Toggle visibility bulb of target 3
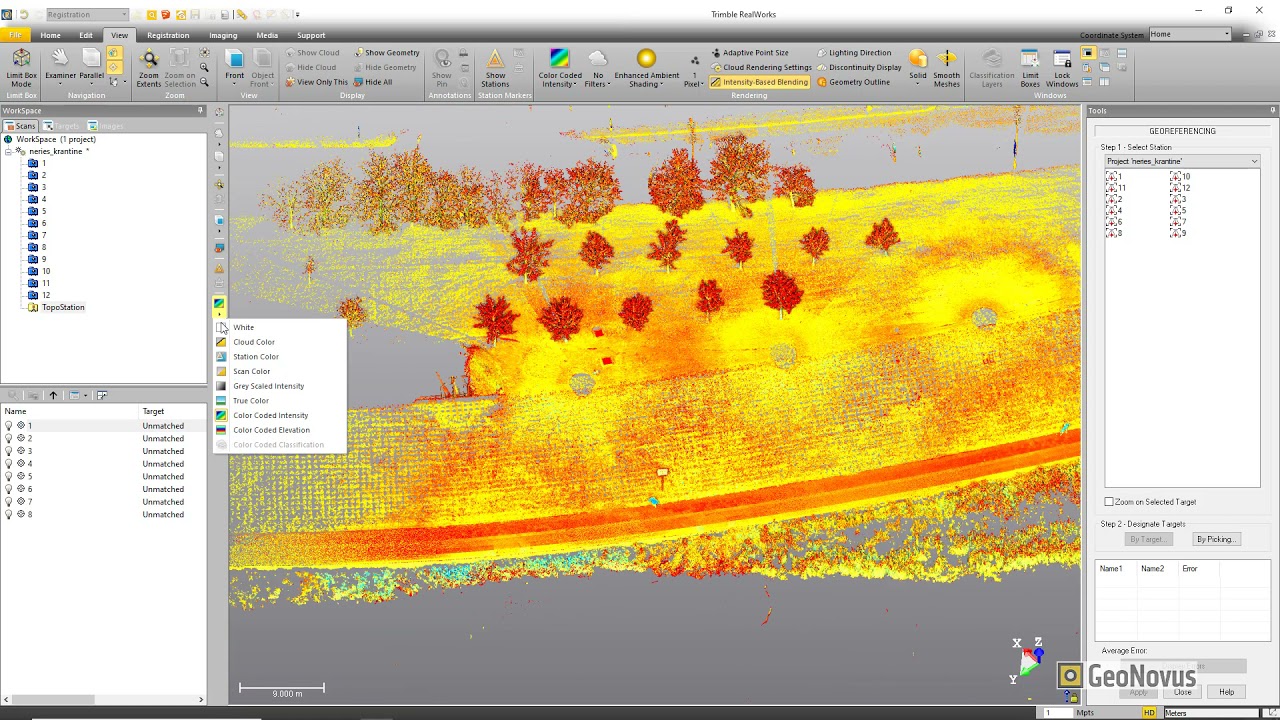The height and width of the screenshot is (720, 1280). pos(9,451)
